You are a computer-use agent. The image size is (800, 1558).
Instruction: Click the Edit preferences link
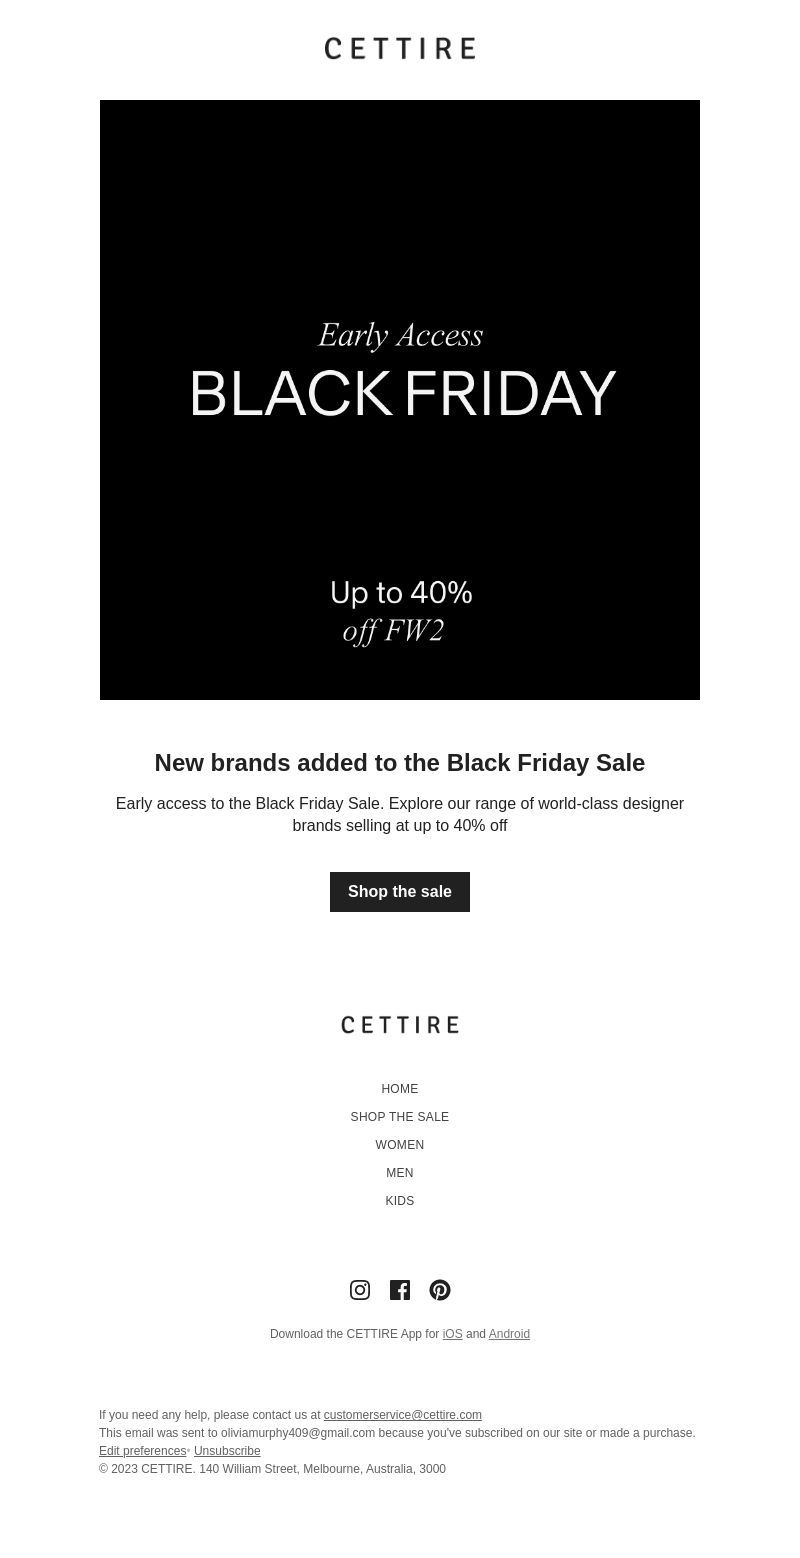point(142,1451)
